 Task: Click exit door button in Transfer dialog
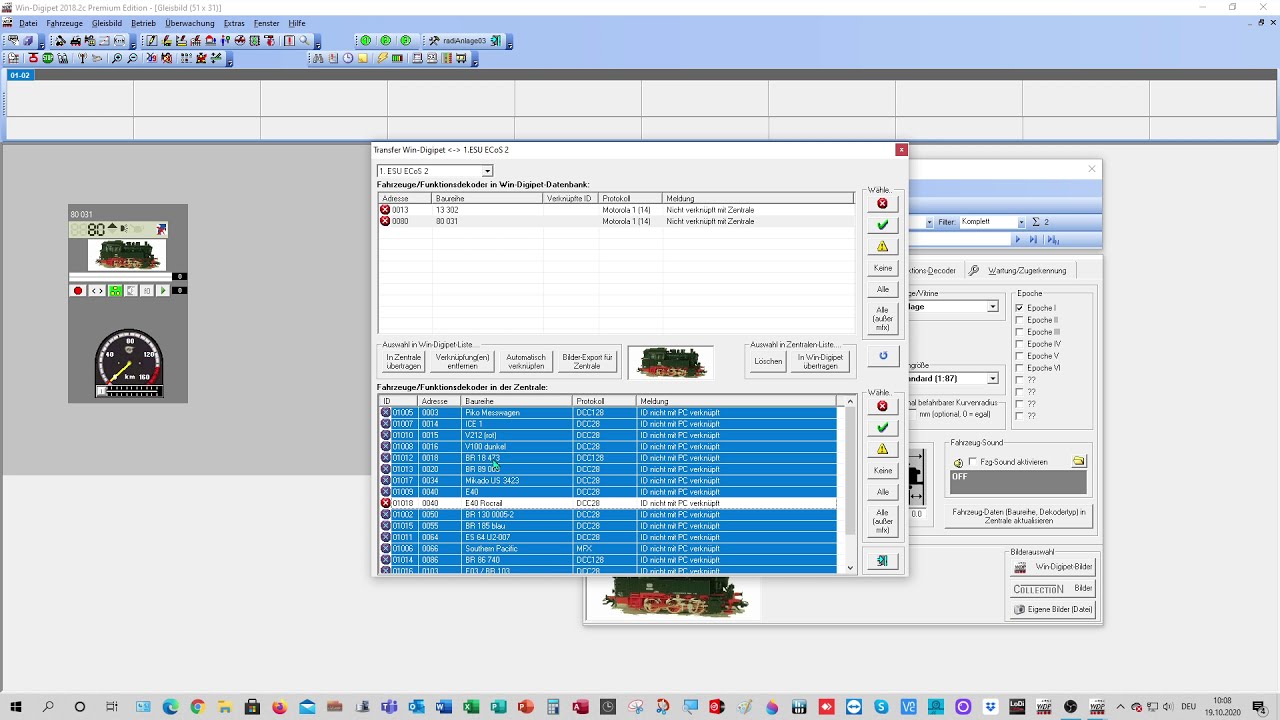tap(882, 561)
